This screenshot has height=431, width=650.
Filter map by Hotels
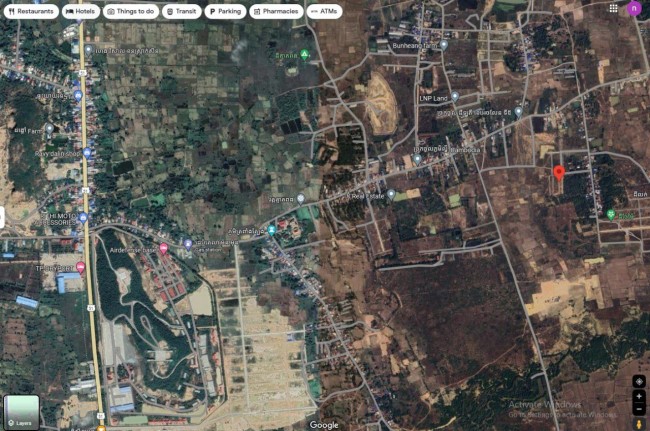(x=80, y=11)
